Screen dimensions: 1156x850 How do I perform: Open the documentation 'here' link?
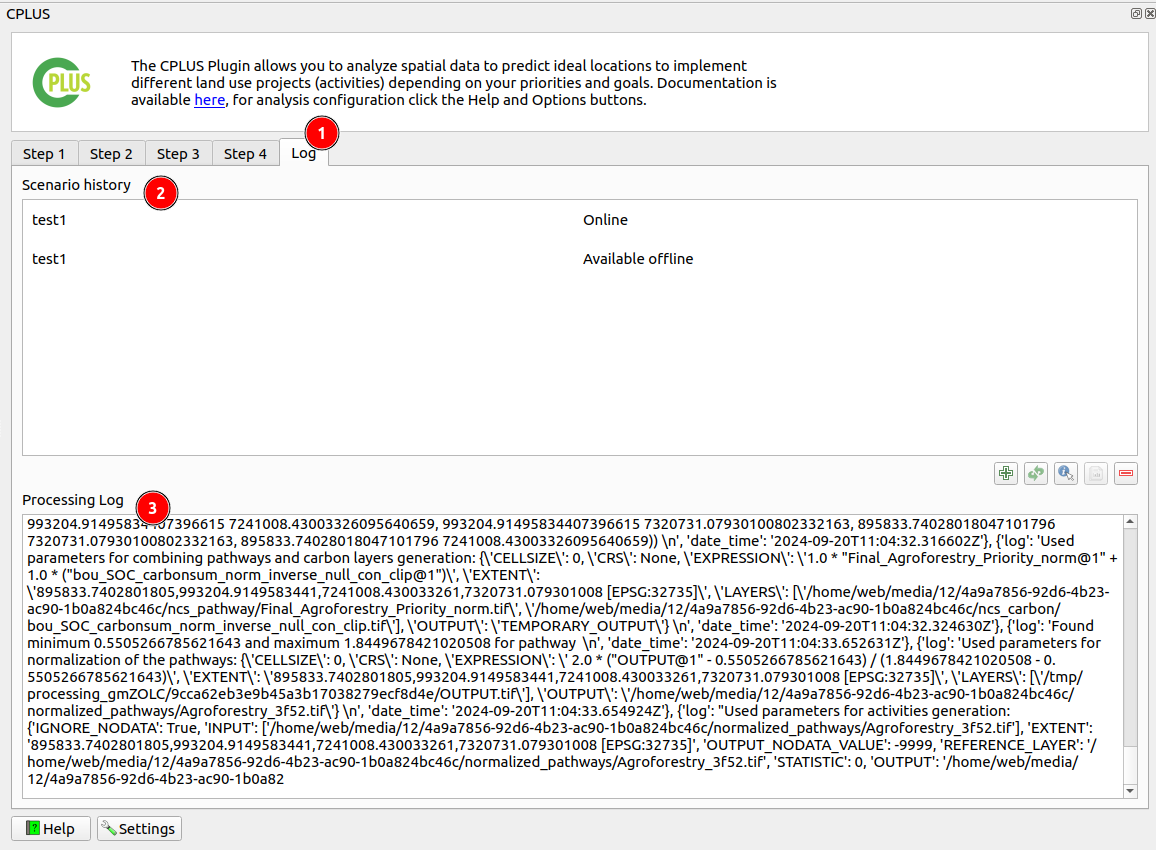pyautogui.click(x=209, y=100)
